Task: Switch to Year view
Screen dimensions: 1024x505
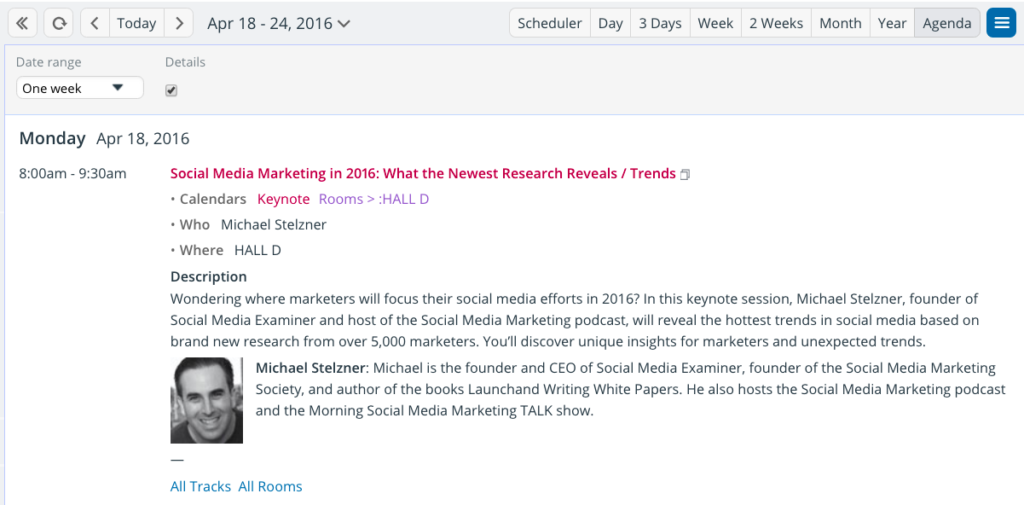Action: pos(891,24)
